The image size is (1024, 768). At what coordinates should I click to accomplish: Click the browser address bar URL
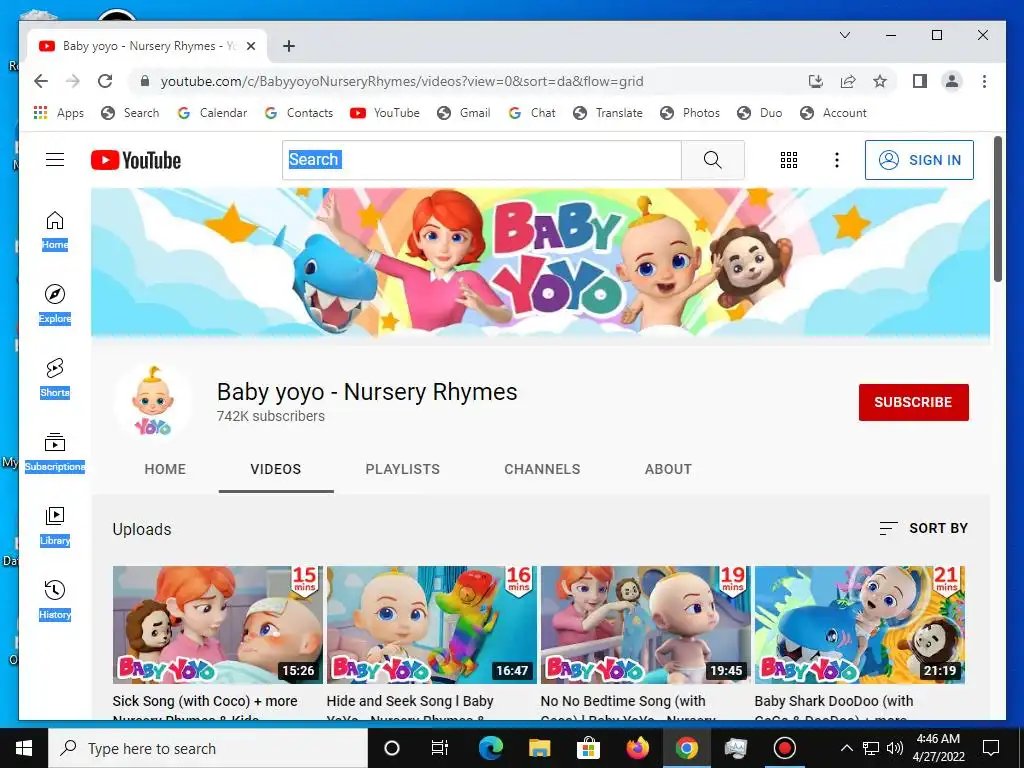point(402,81)
